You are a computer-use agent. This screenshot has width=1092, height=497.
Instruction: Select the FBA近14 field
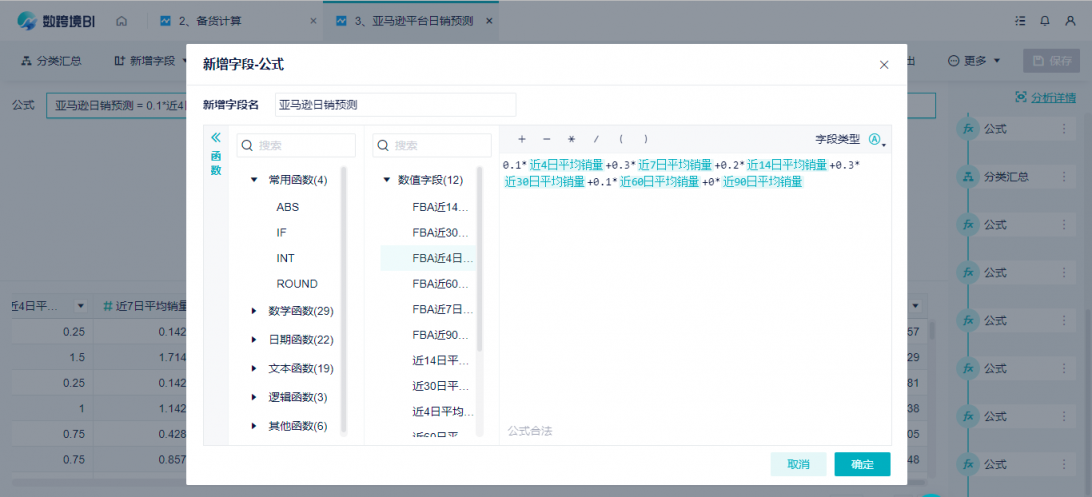click(x=440, y=207)
